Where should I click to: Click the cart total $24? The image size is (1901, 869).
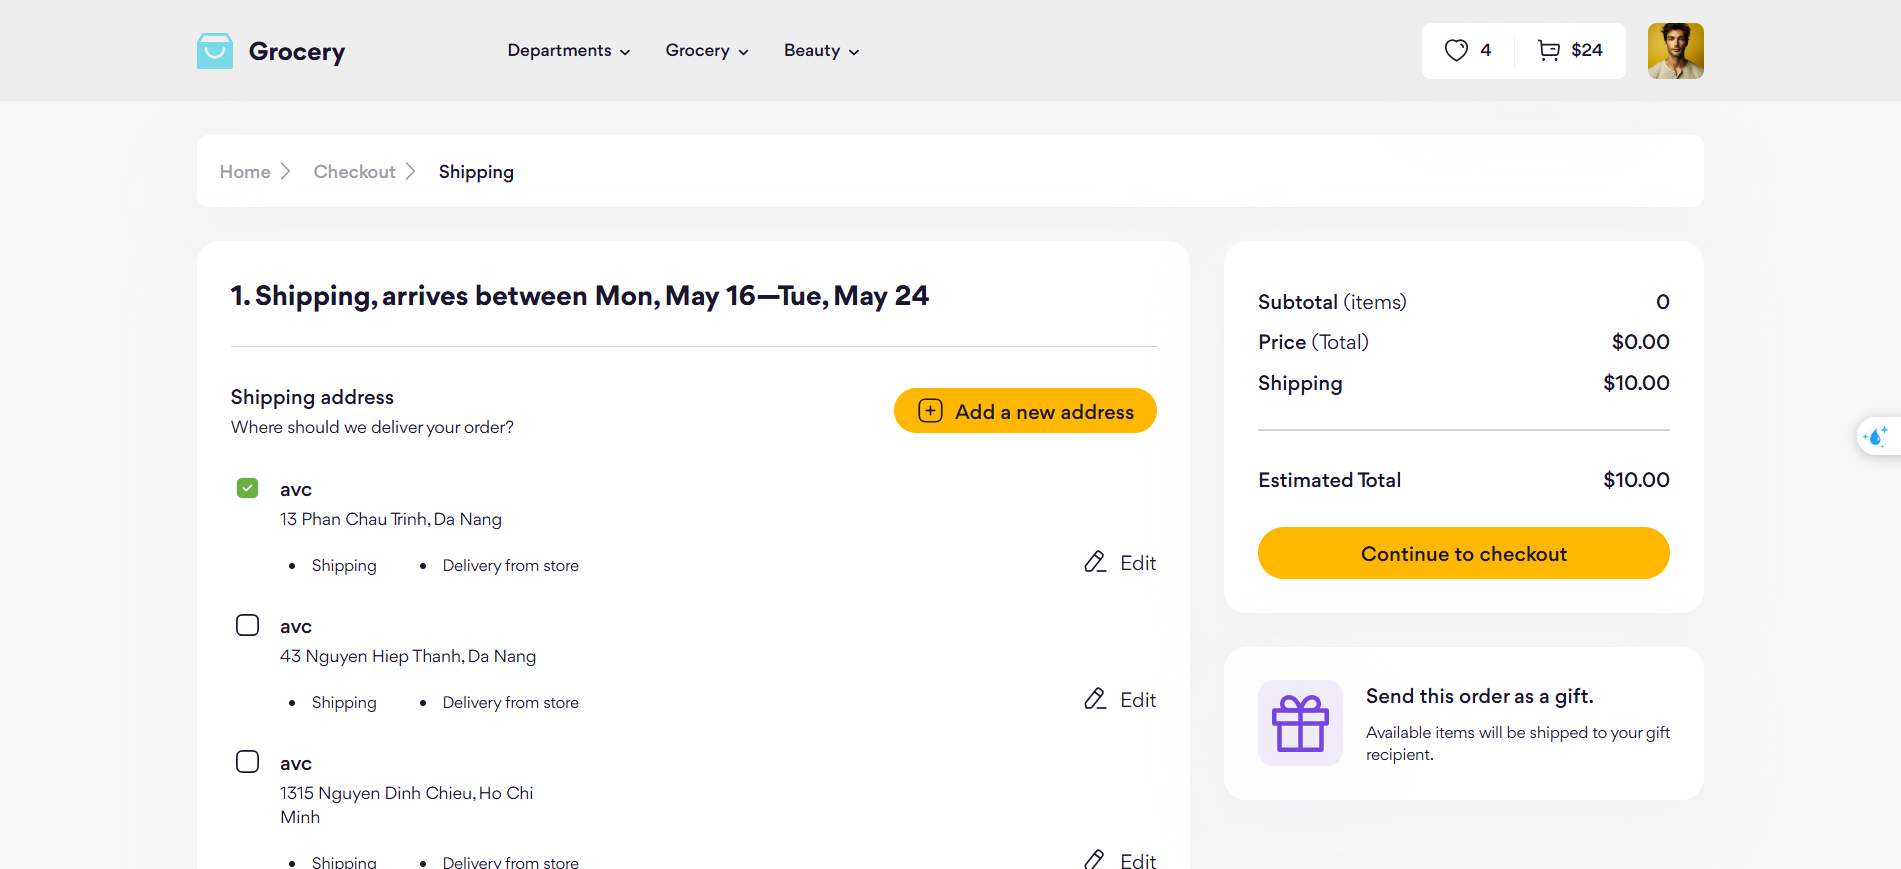click(x=1587, y=50)
